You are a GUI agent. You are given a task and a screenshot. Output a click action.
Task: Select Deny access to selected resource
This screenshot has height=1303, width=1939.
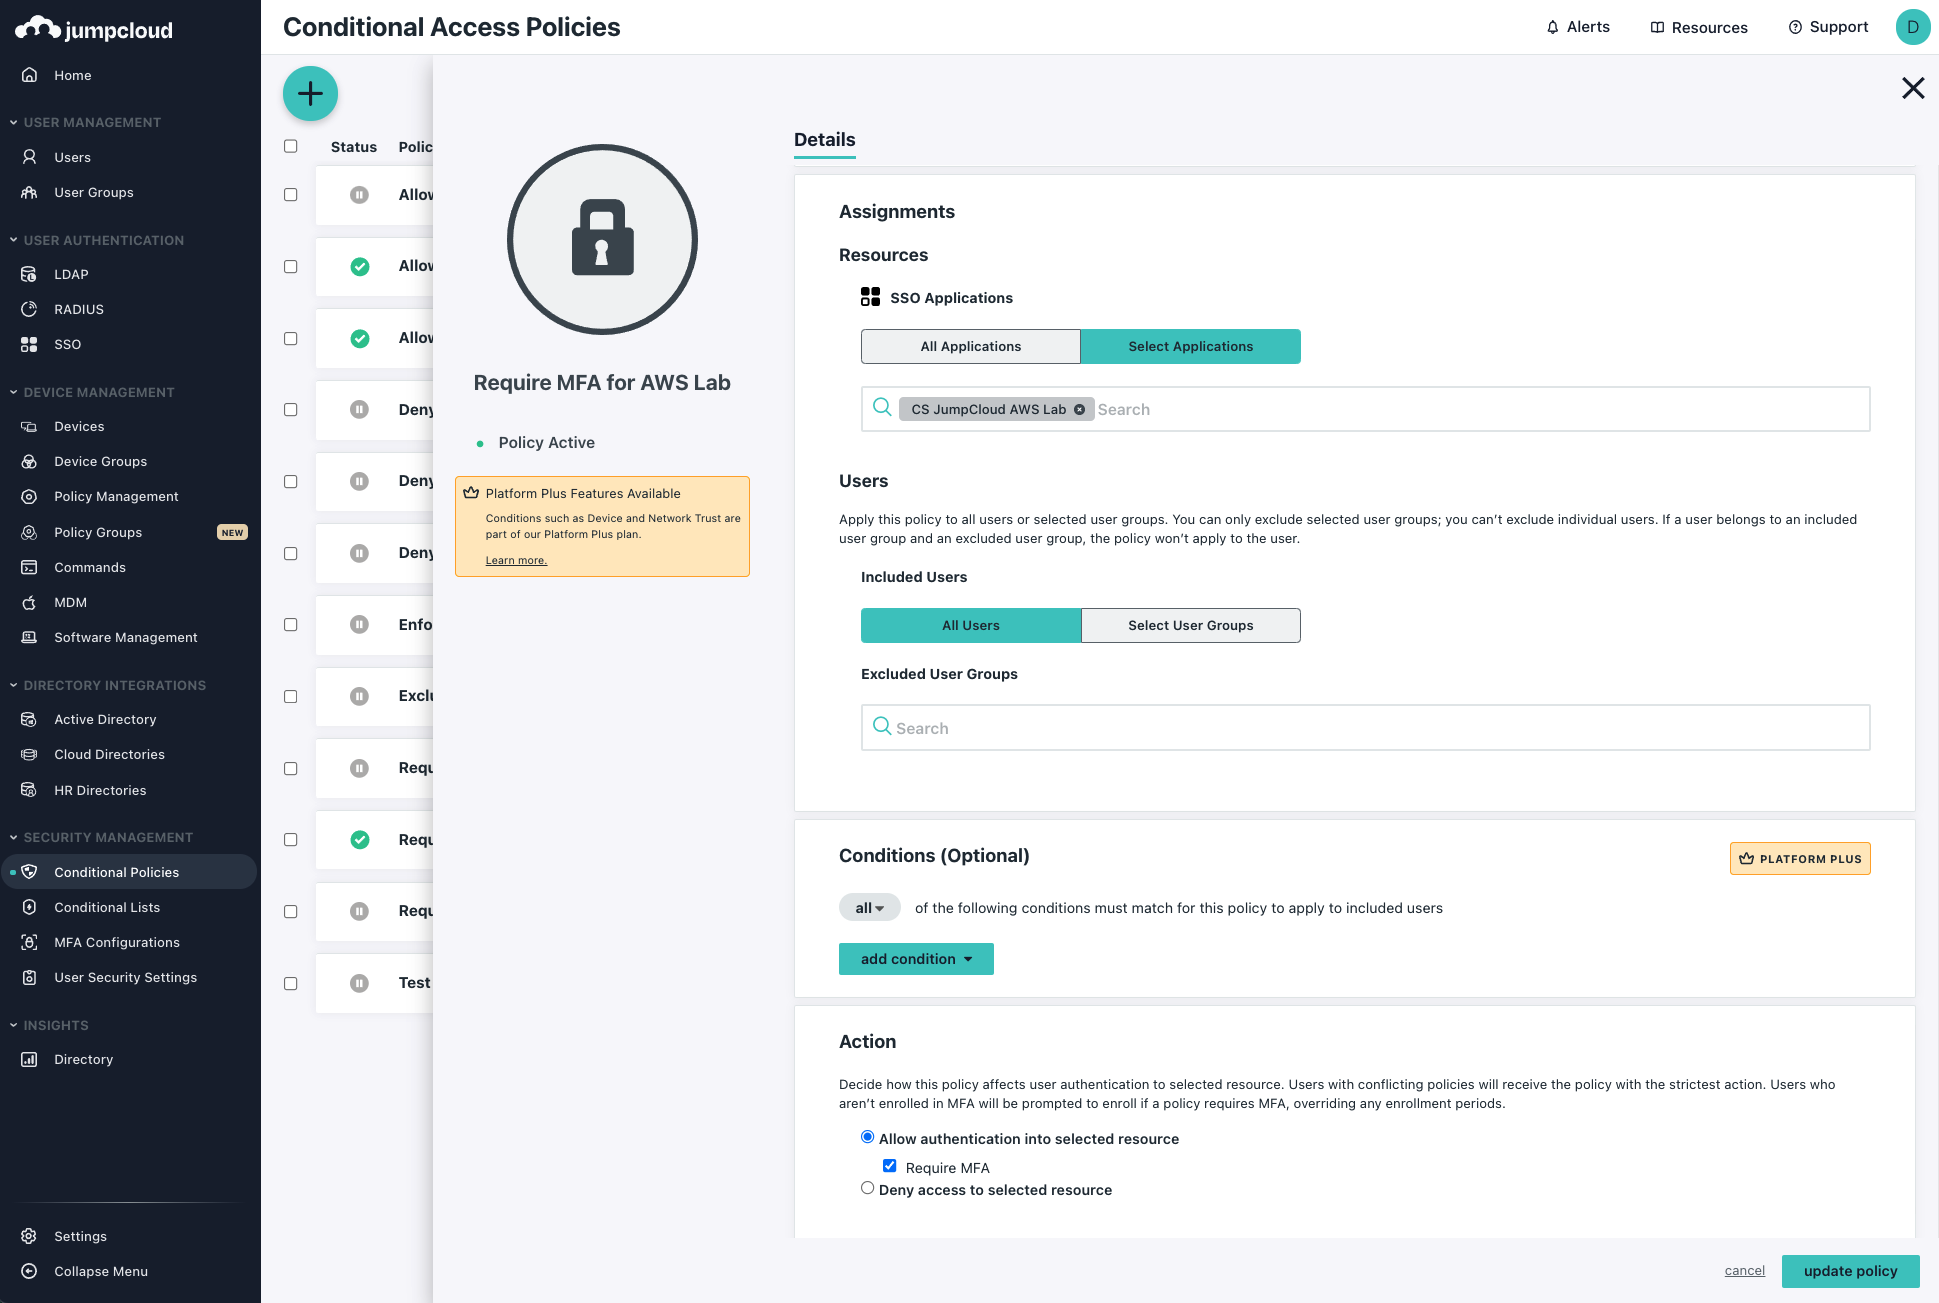867,1189
